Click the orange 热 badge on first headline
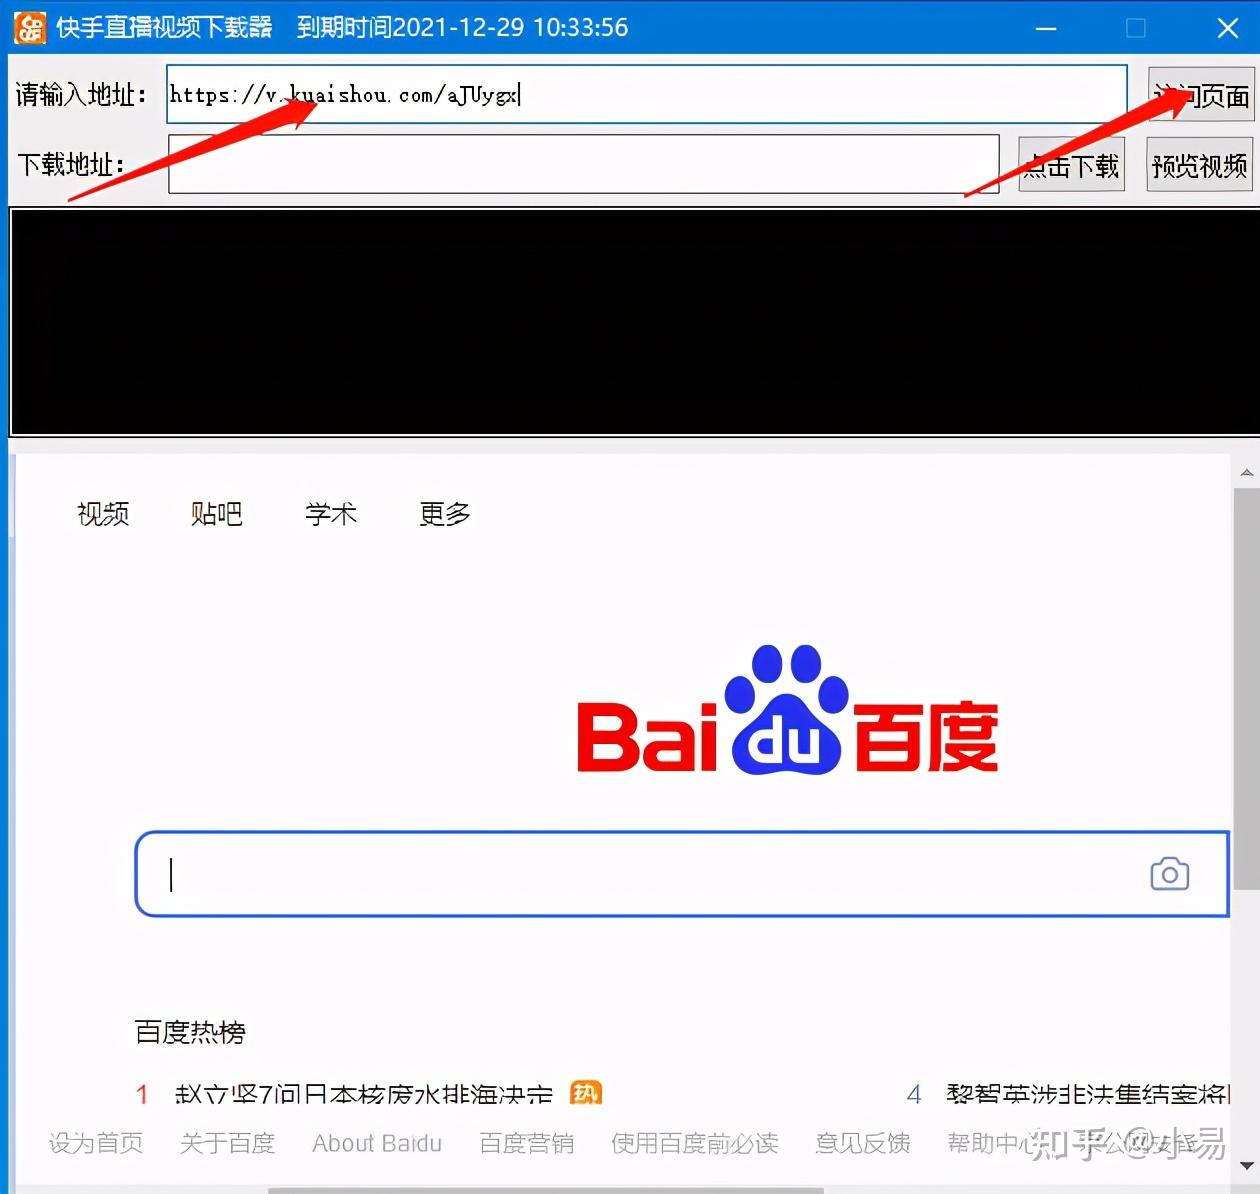 [x=585, y=1093]
